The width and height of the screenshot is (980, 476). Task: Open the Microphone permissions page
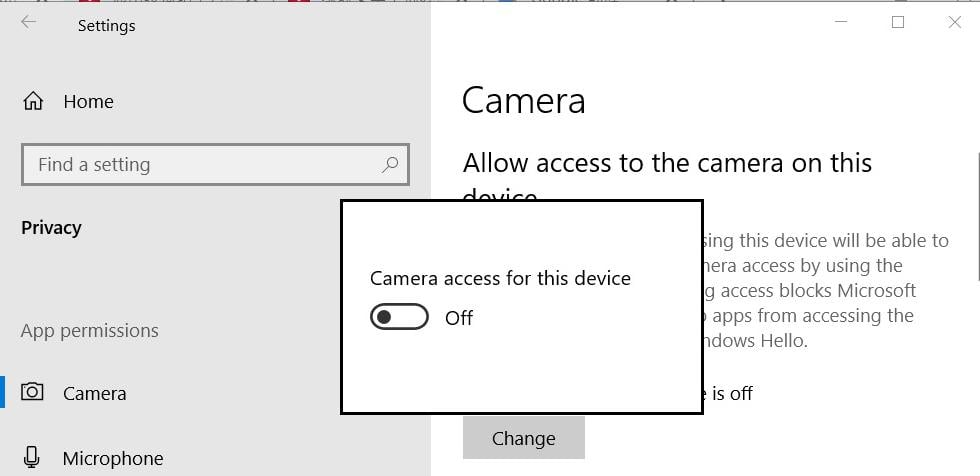tap(113, 459)
